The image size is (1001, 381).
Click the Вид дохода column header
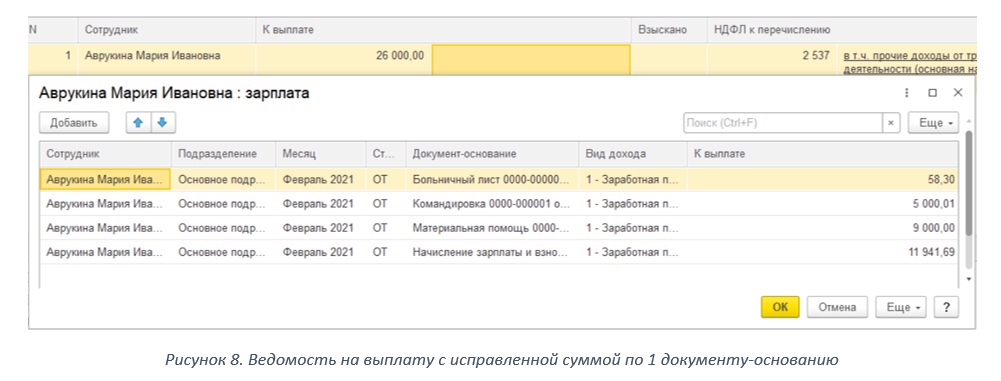633,154
